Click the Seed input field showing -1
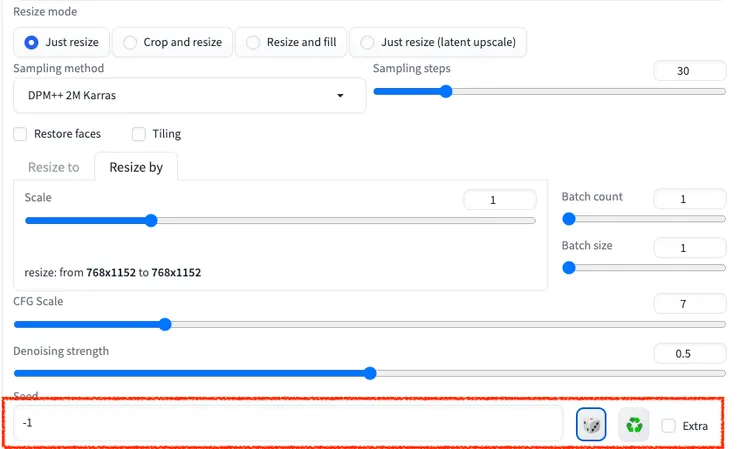Screen dimensions: 740x449 point(288,423)
